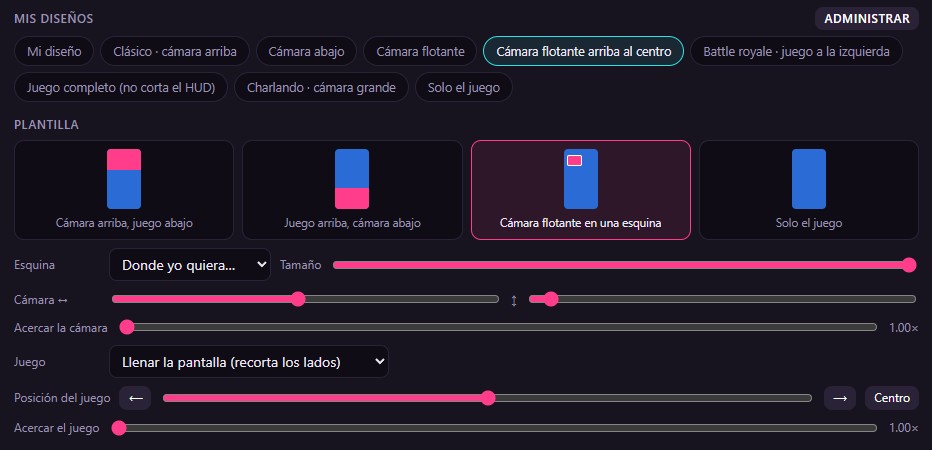The height and width of the screenshot is (450, 932).
Task: Click the 'MIS DISEÑOS' heading text
Action: point(53,19)
